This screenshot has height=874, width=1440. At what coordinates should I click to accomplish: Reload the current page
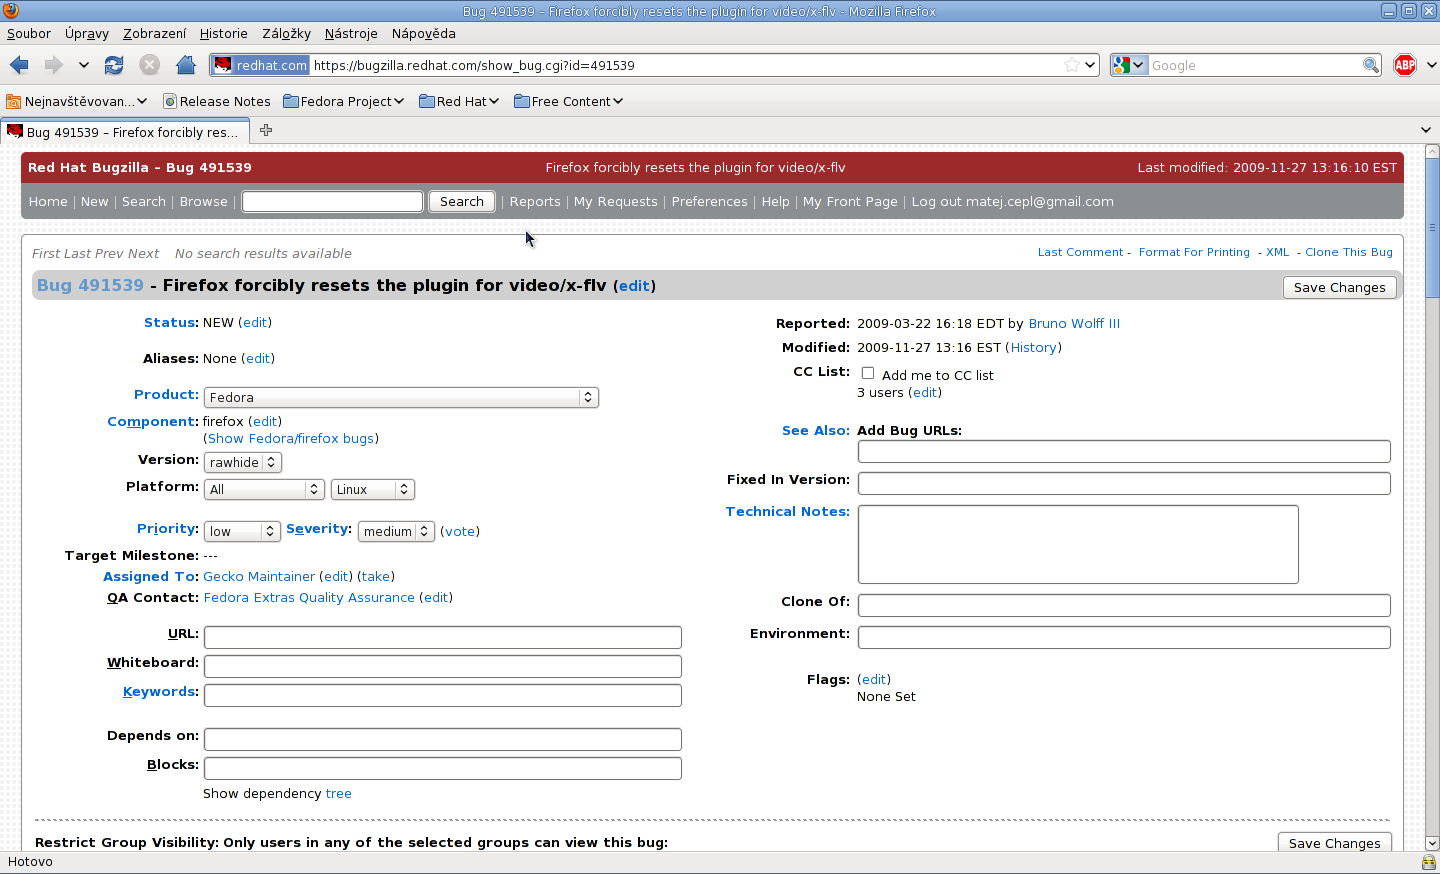click(114, 65)
